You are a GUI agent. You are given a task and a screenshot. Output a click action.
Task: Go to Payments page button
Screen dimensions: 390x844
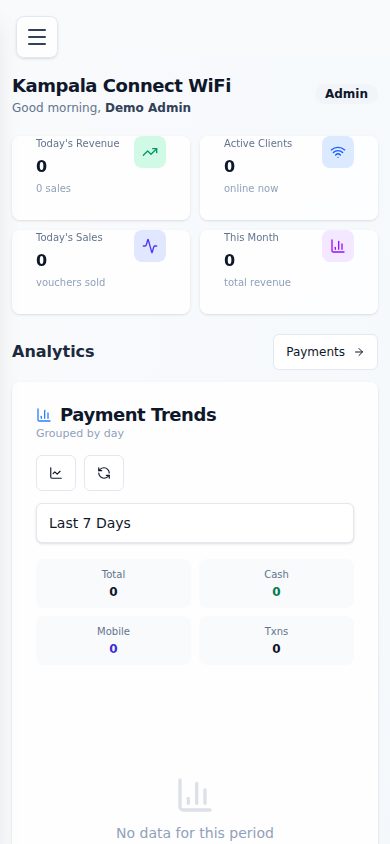(325, 352)
